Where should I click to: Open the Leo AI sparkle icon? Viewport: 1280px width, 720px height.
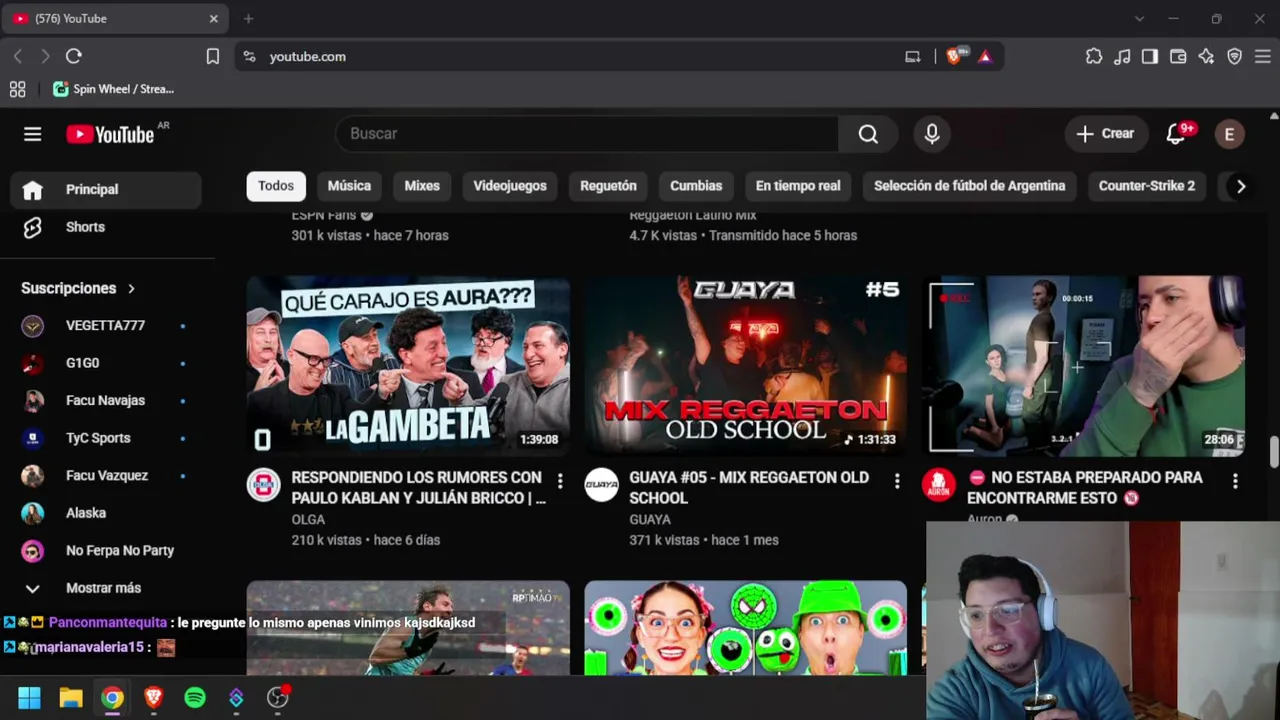(x=1206, y=57)
